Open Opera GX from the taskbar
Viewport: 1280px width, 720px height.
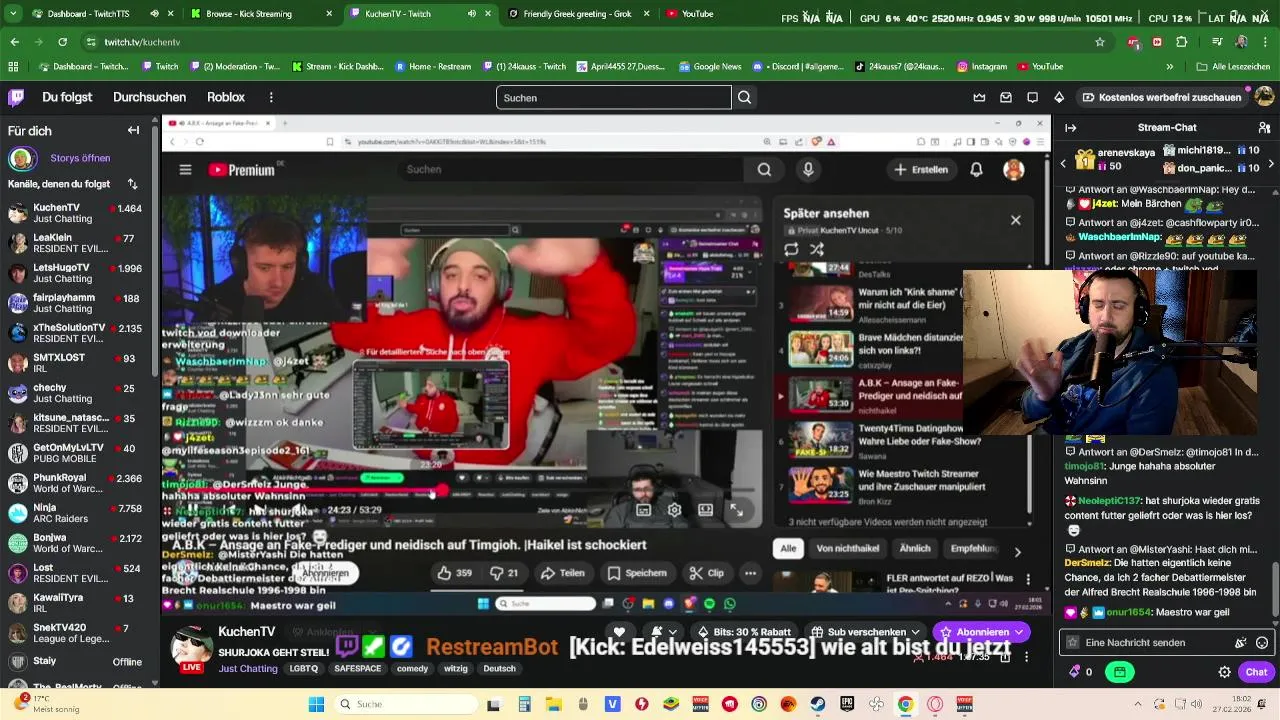click(x=935, y=704)
